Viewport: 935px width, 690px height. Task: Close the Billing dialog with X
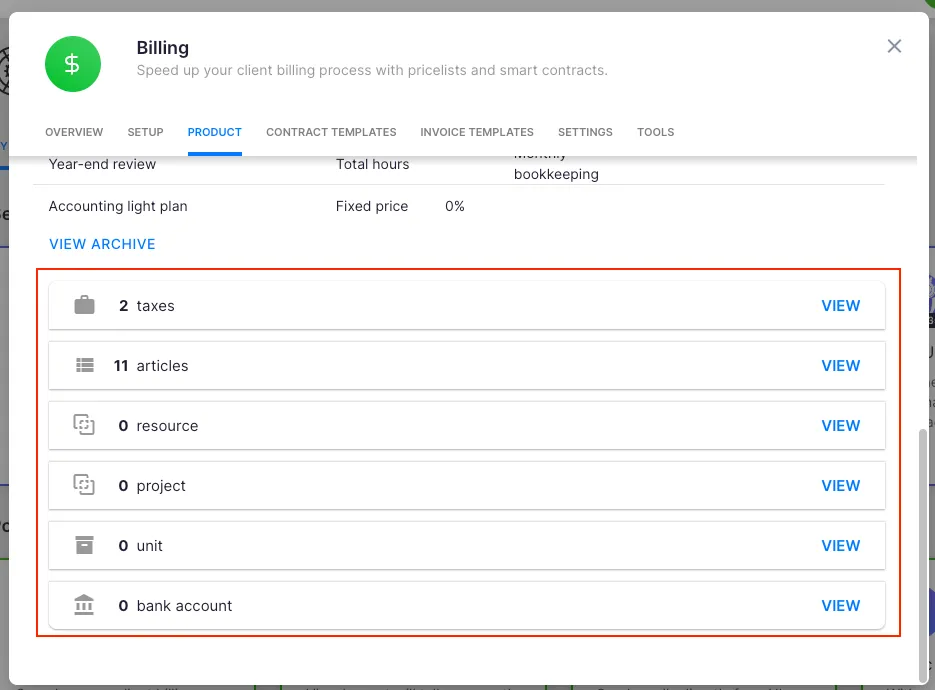click(894, 46)
